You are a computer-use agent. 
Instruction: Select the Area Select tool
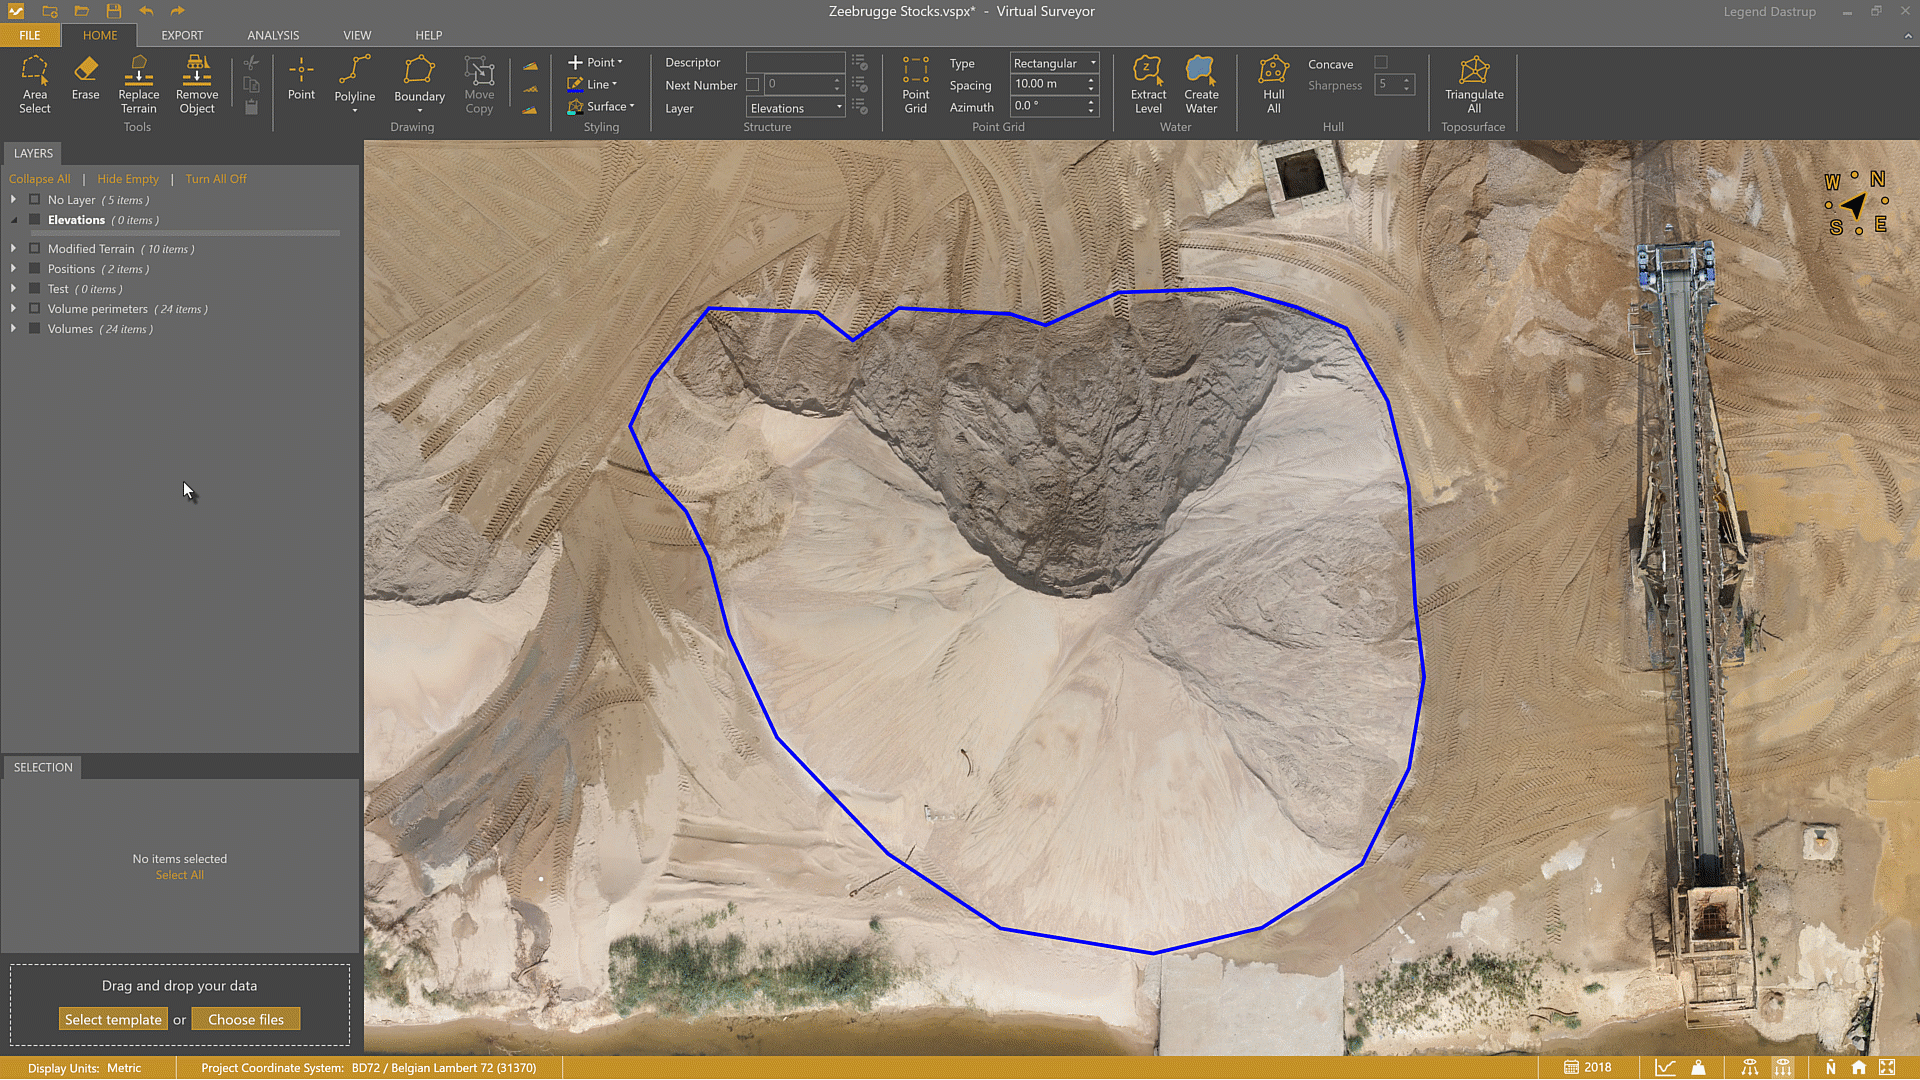point(34,84)
